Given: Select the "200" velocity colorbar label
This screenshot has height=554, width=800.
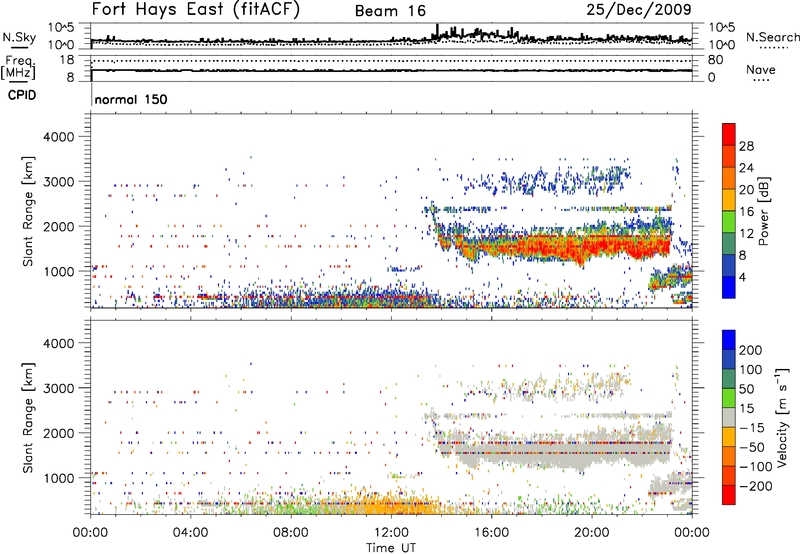Looking at the screenshot, I should click(x=751, y=350).
